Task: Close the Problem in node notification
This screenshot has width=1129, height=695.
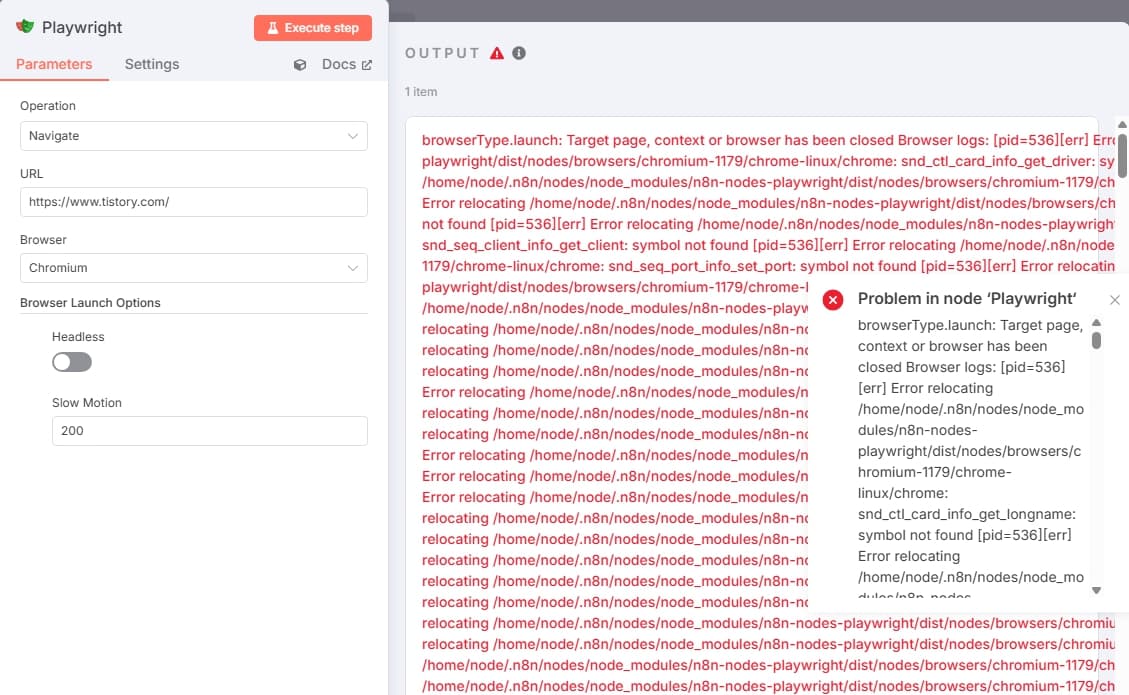Action: click(1115, 300)
